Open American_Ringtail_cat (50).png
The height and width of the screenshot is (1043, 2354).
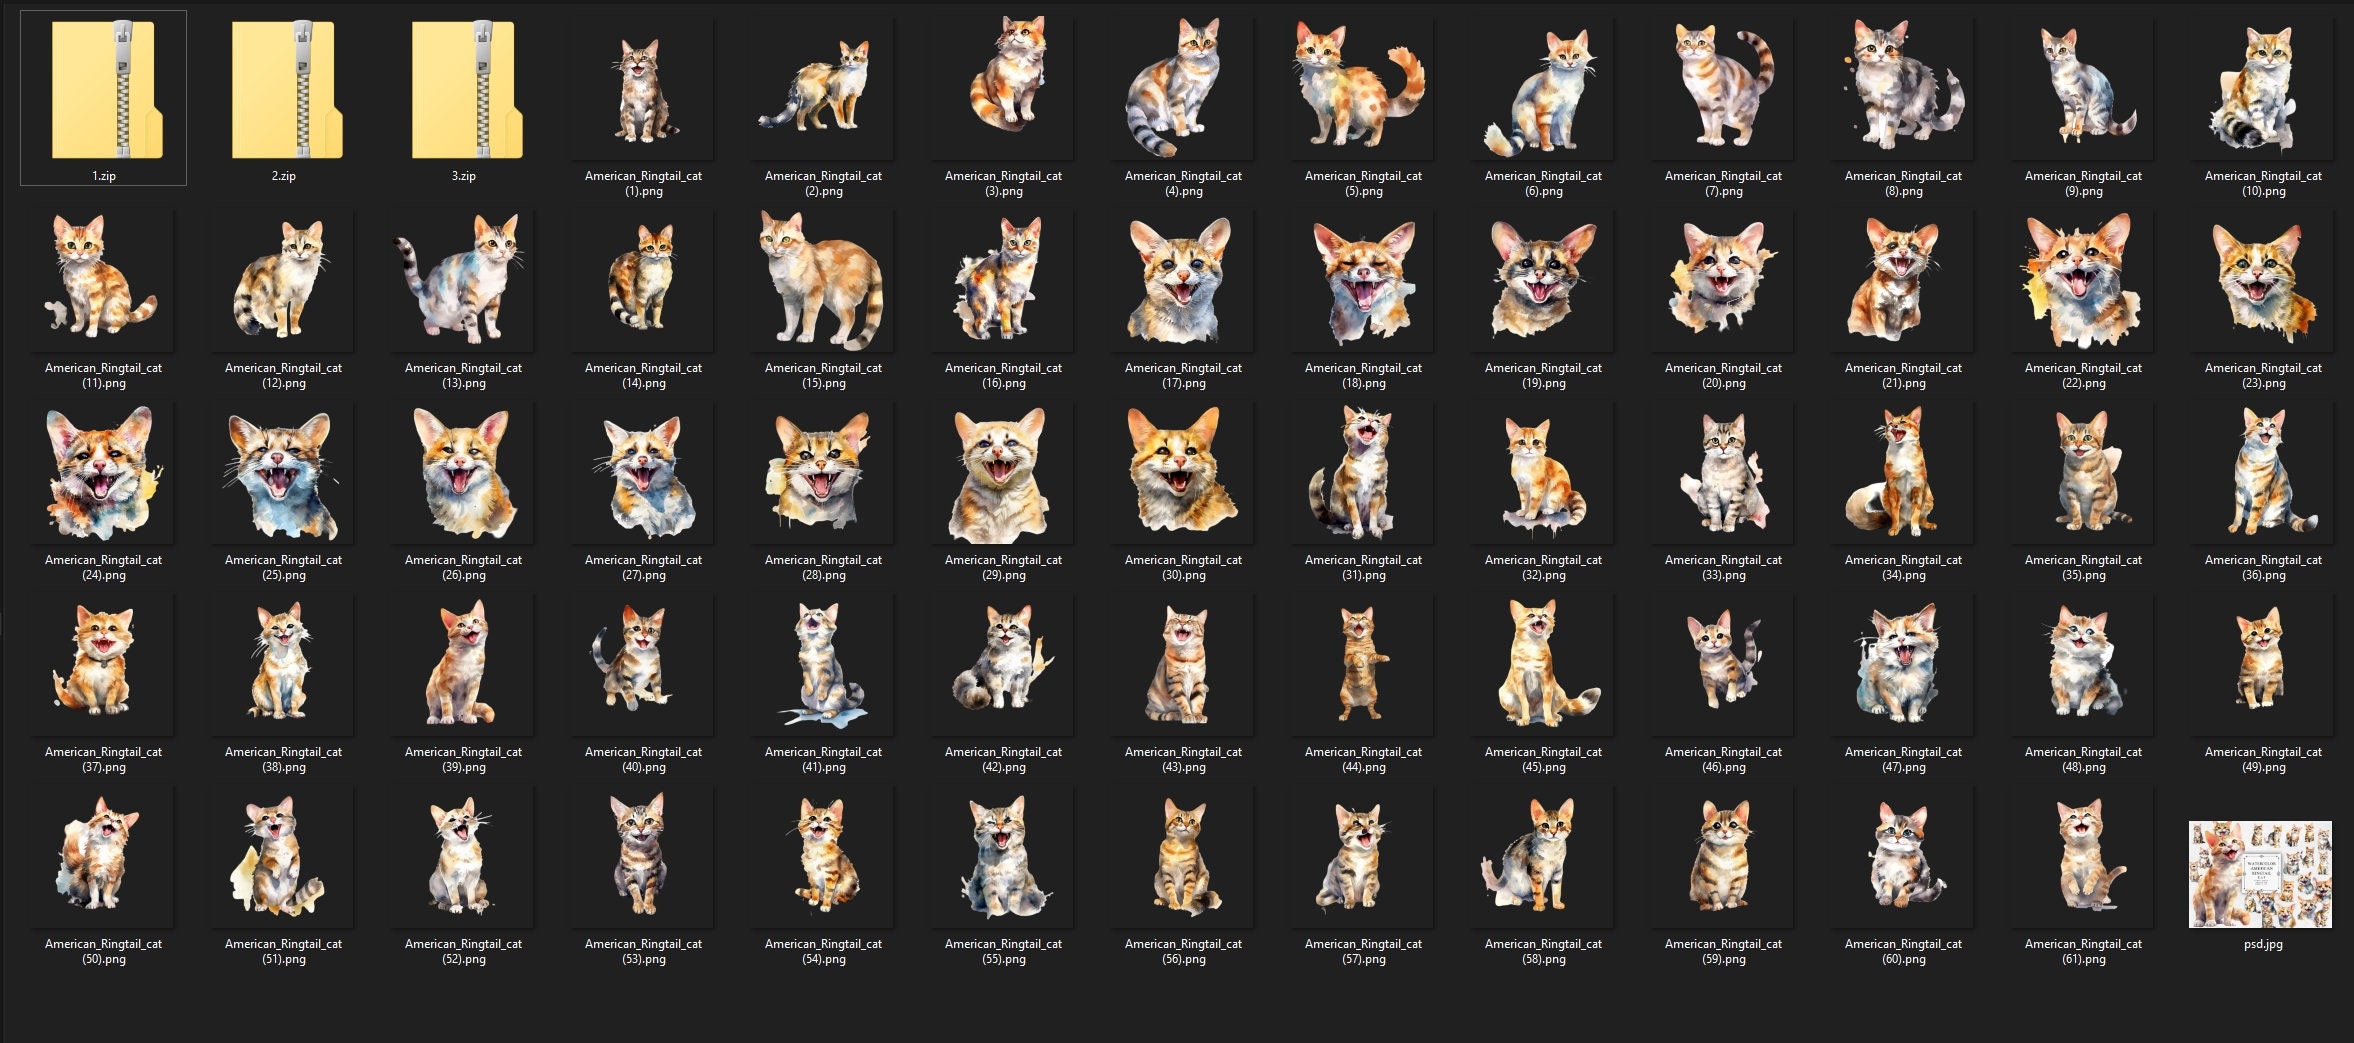click(104, 856)
